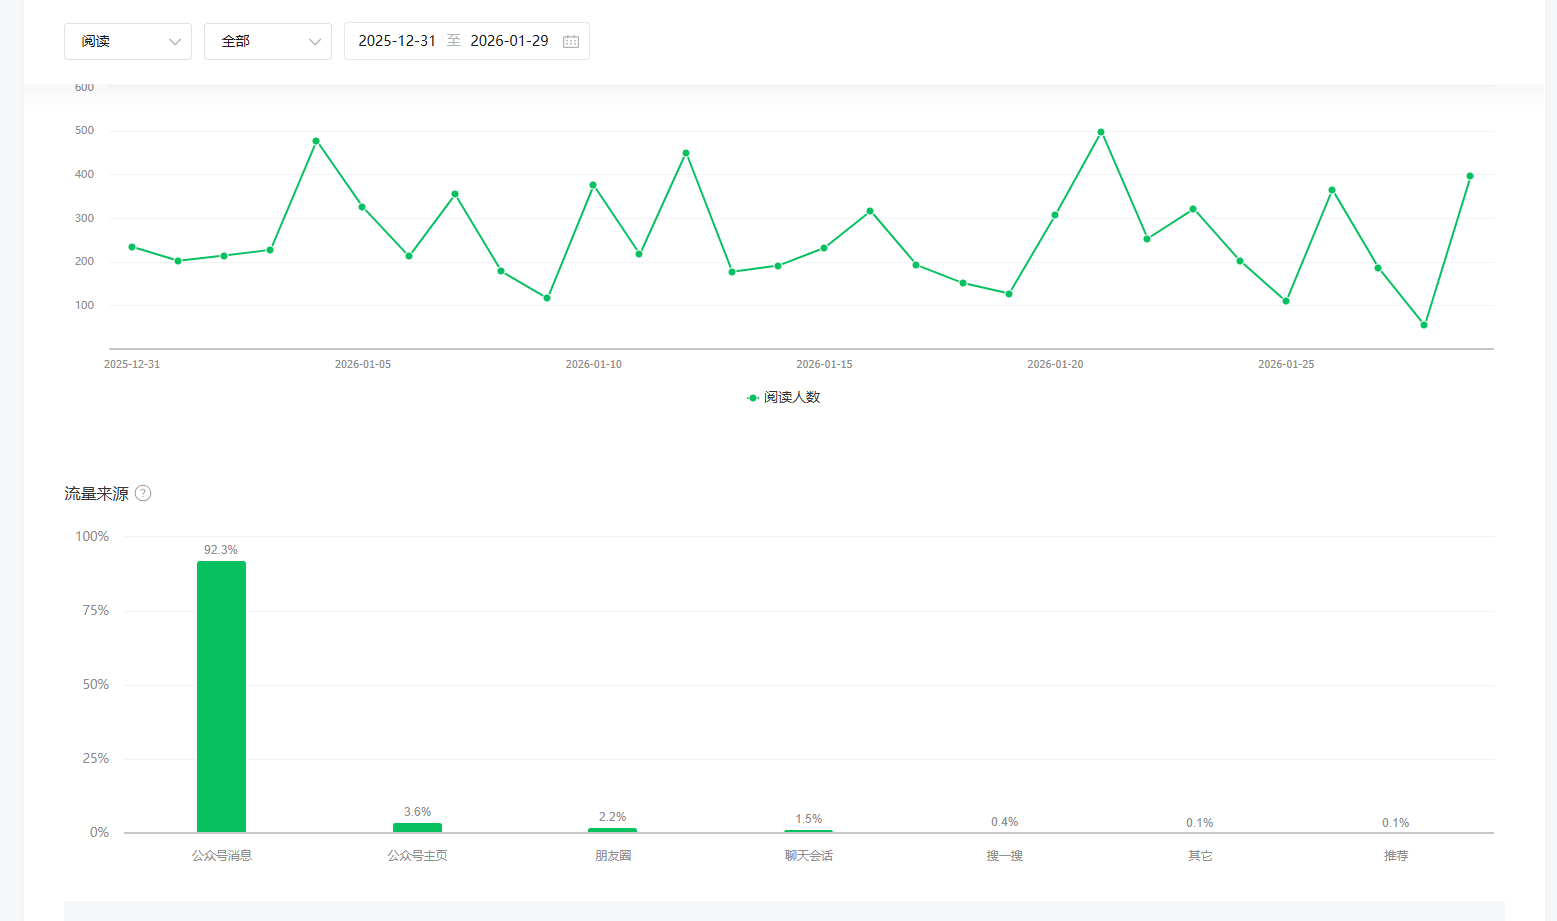This screenshot has width=1557, height=921.
Task: Click the green legend marker for 阅读人数
Action: pyautogui.click(x=753, y=398)
